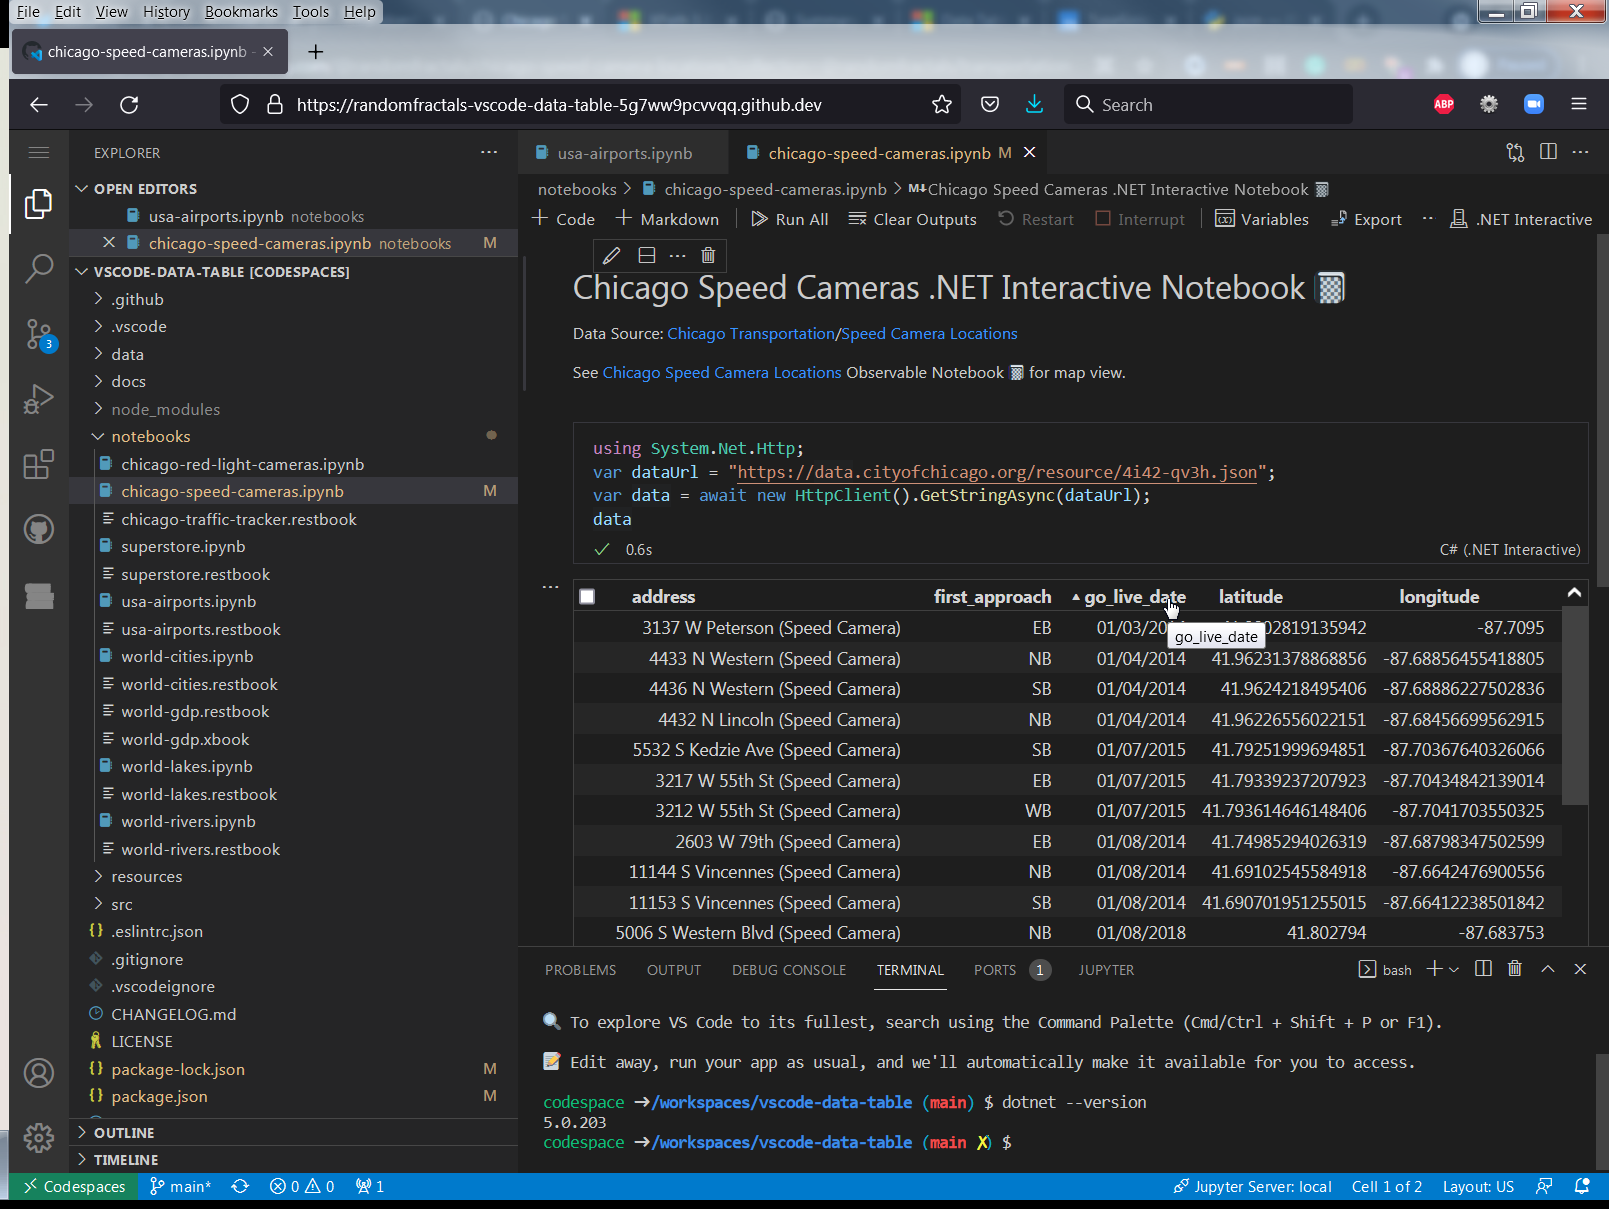The height and width of the screenshot is (1209, 1609).
Task: Export the notebook
Action: (x=1365, y=219)
